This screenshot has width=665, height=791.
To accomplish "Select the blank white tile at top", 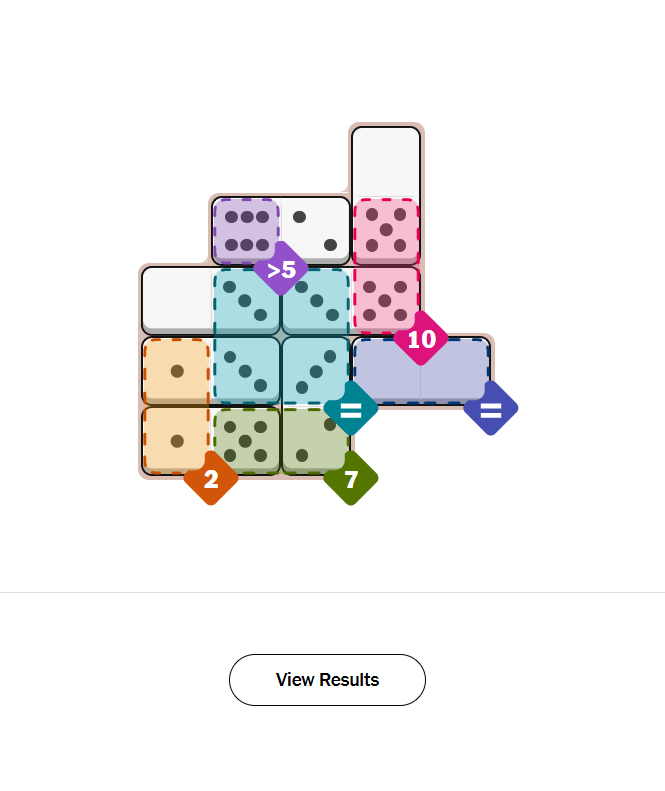I will point(386,160).
